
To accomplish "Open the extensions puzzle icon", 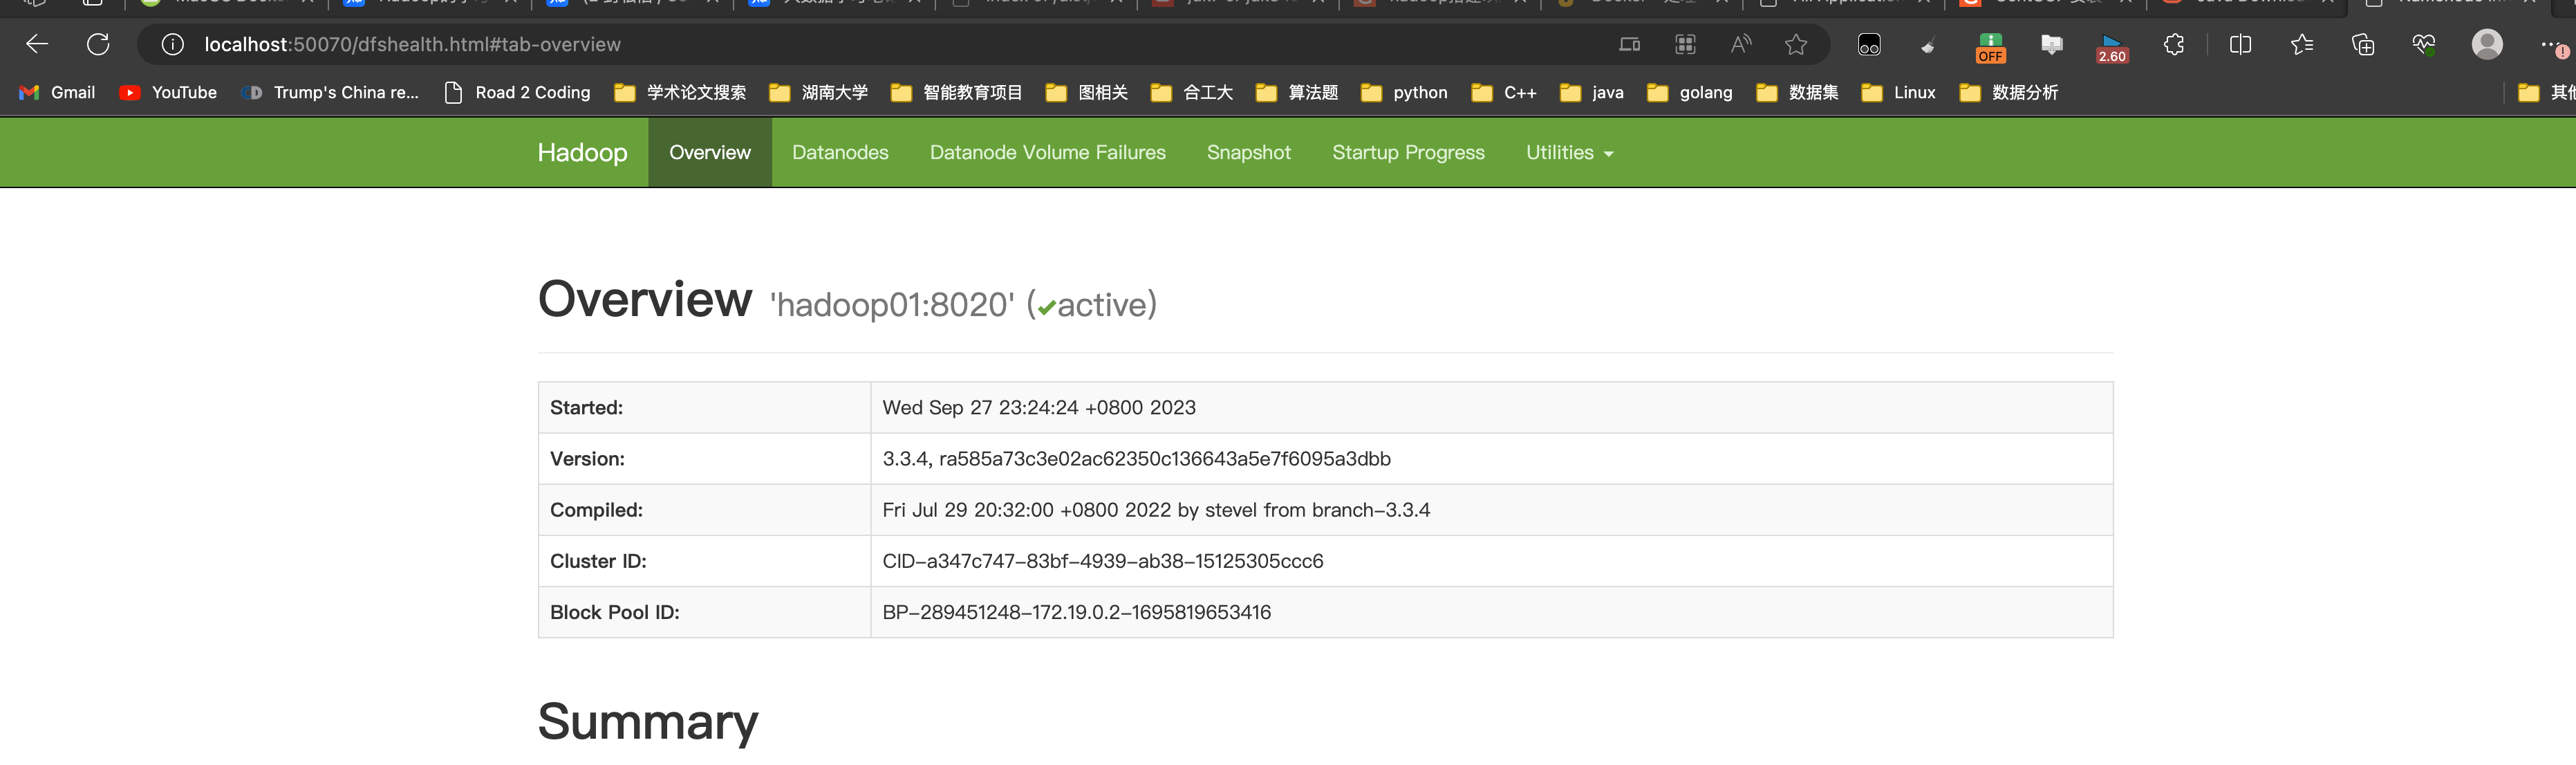I will click(x=2173, y=44).
